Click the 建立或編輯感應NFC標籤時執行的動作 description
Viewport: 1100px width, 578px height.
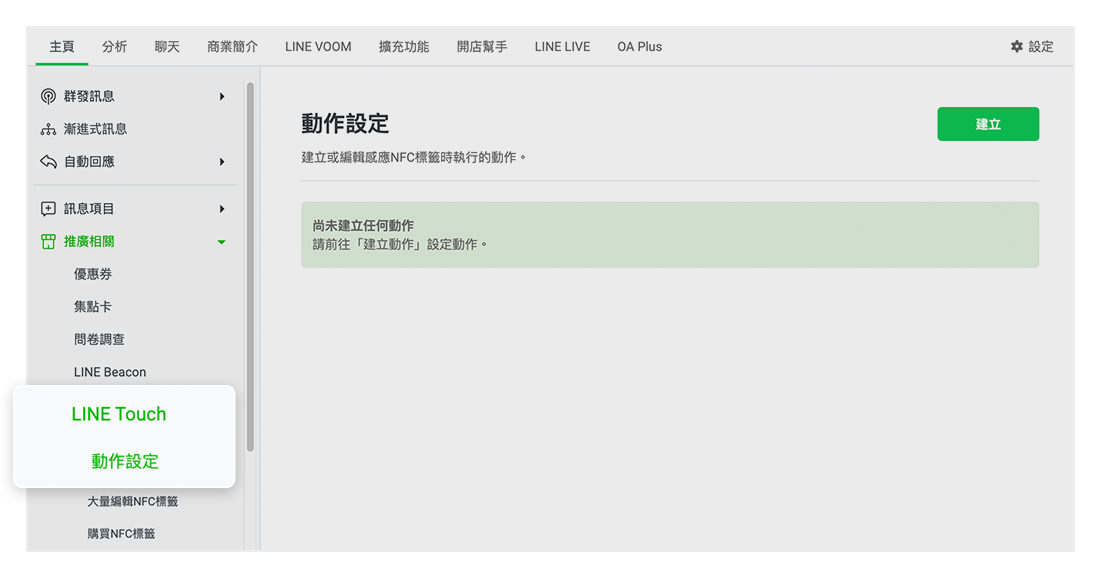coord(414,157)
